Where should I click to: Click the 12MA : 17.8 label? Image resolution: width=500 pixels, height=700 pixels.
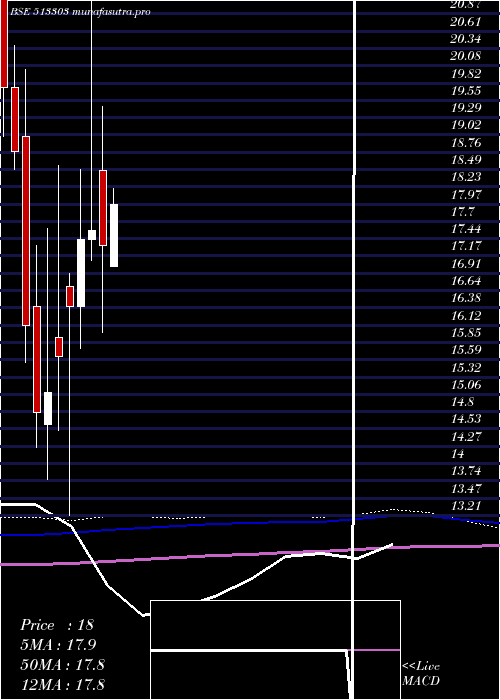[x=63, y=684]
